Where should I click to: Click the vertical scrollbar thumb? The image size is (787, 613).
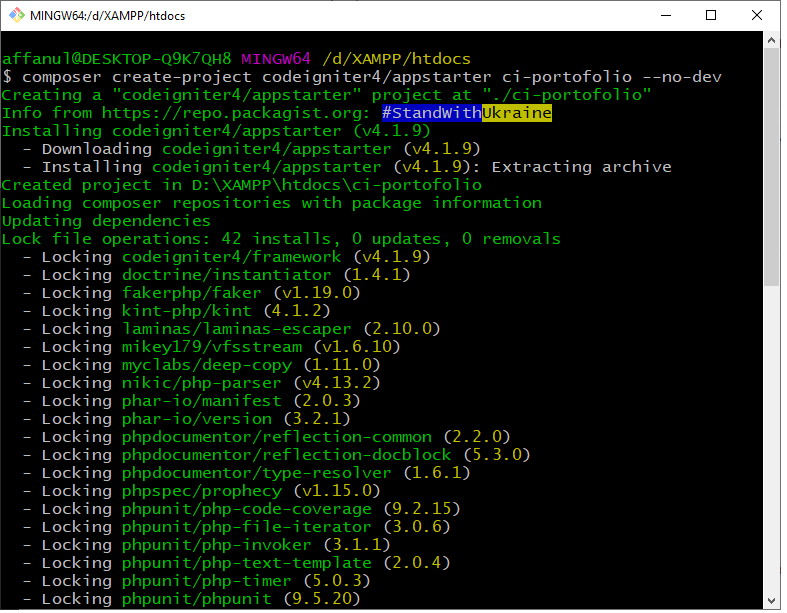tap(772, 168)
